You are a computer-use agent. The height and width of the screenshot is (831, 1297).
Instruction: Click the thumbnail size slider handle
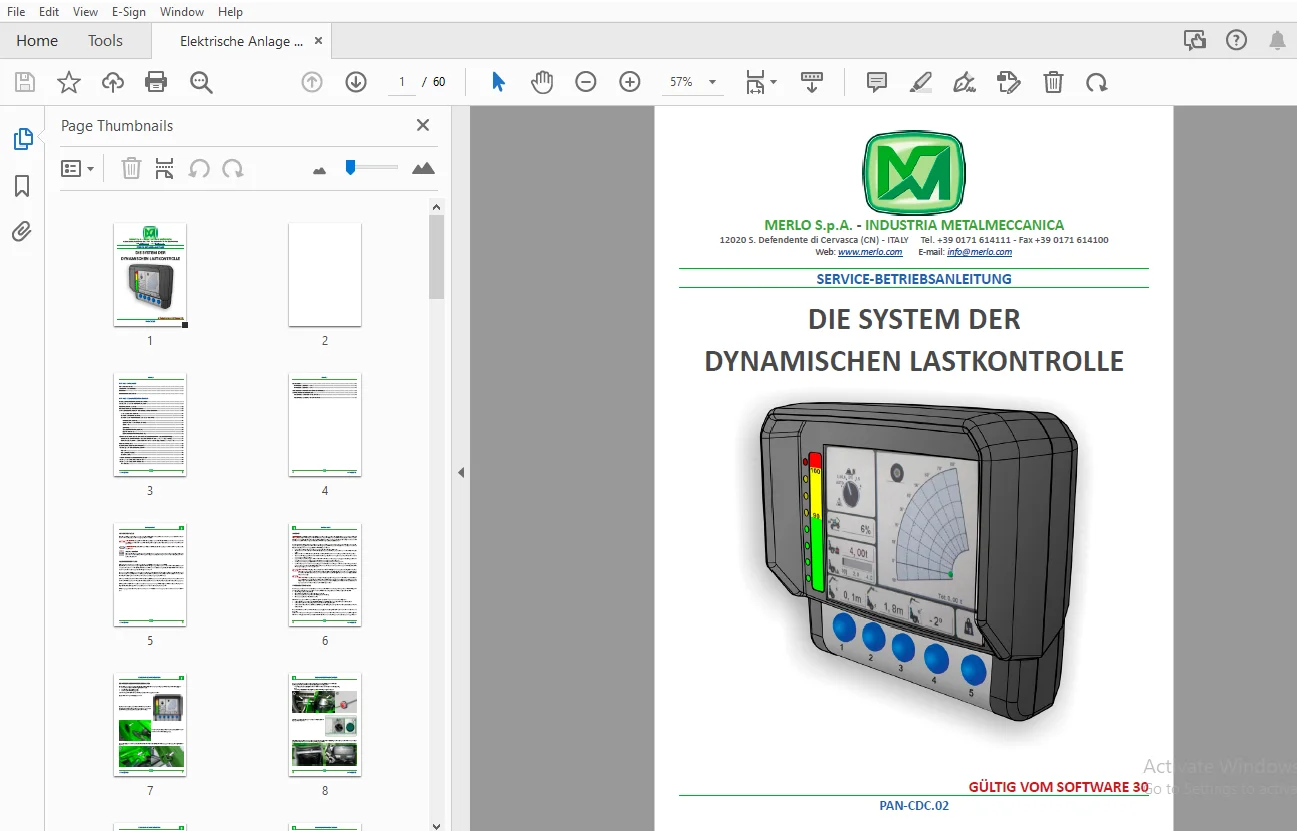(x=350, y=167)
